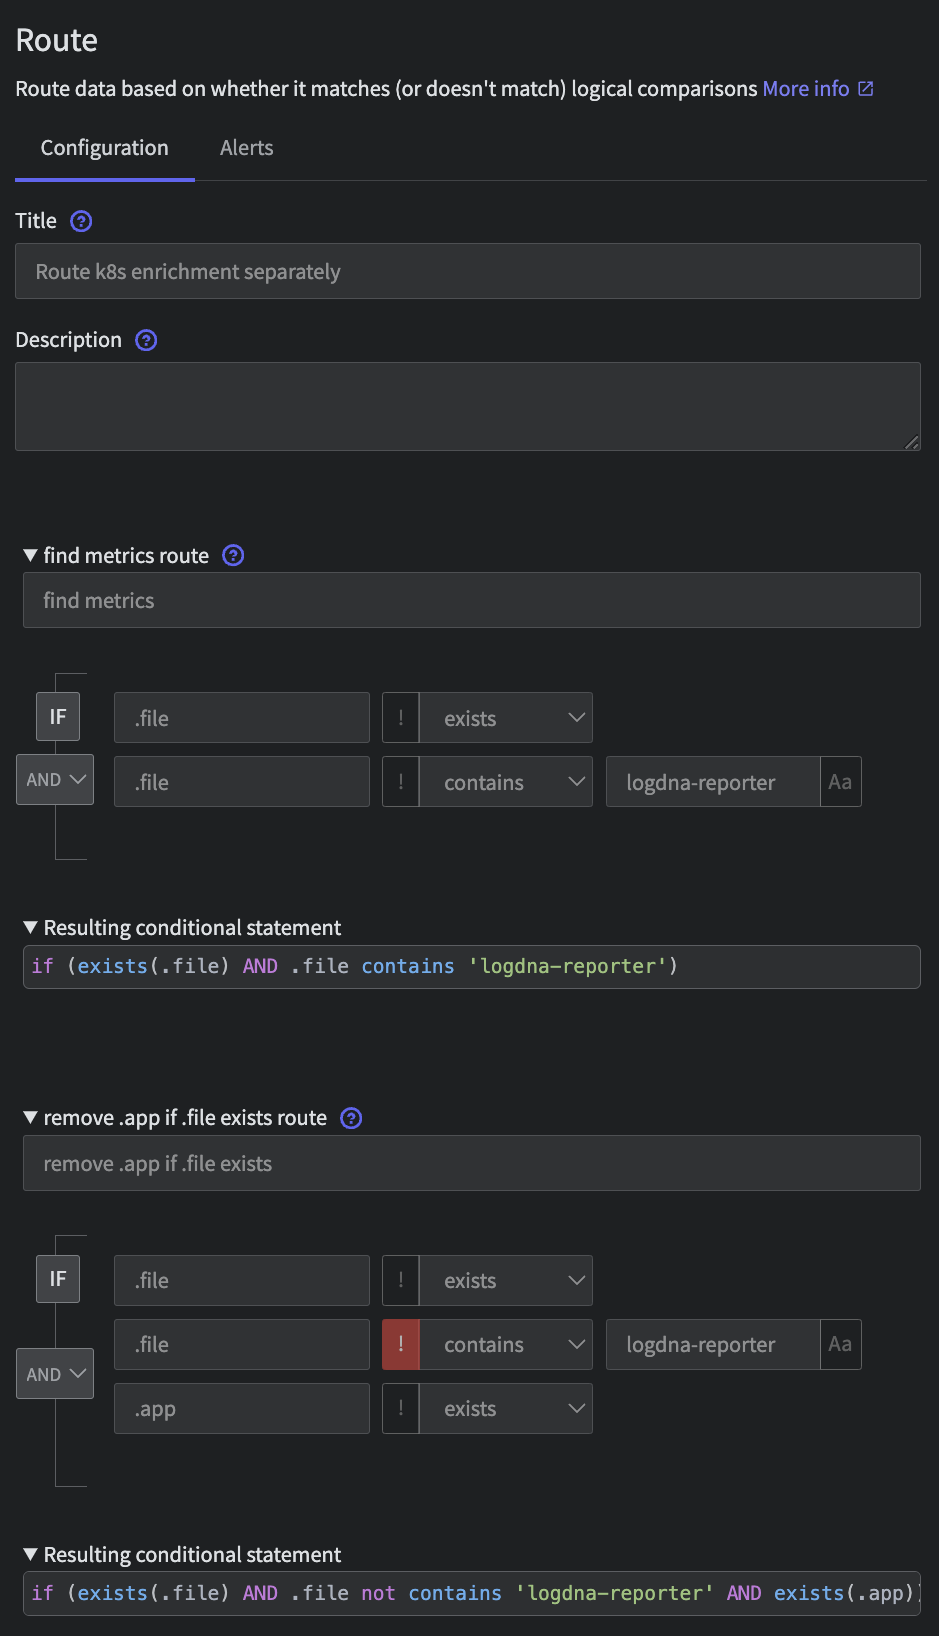
Task: Click the Description help question icon
Action: 146,340
